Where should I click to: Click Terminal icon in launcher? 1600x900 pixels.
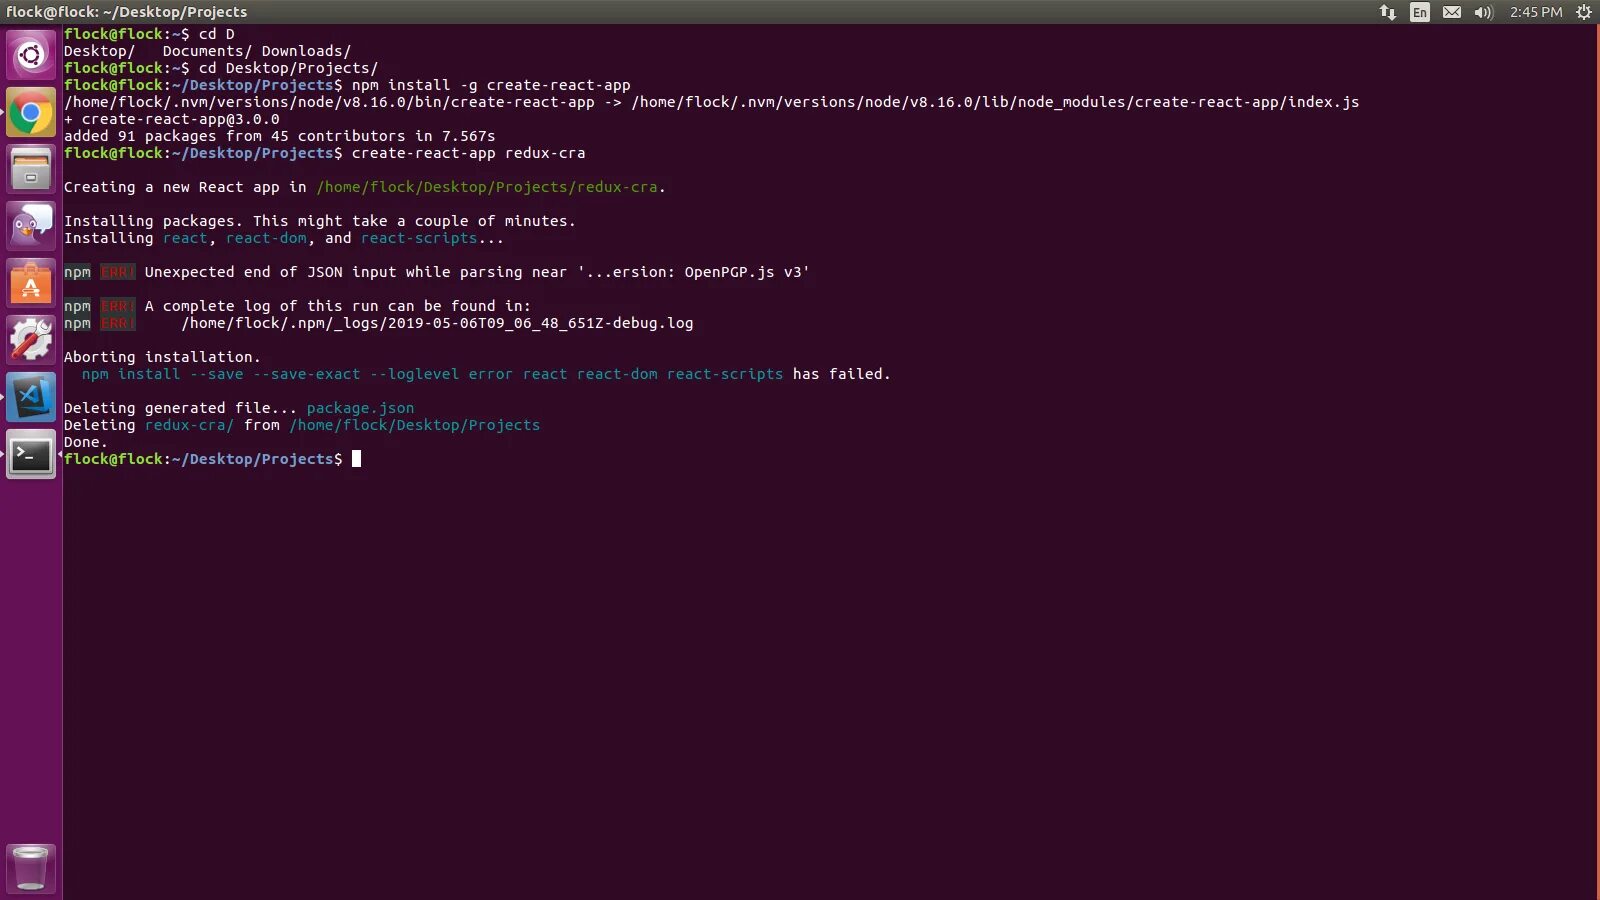(x=31, y=454)
